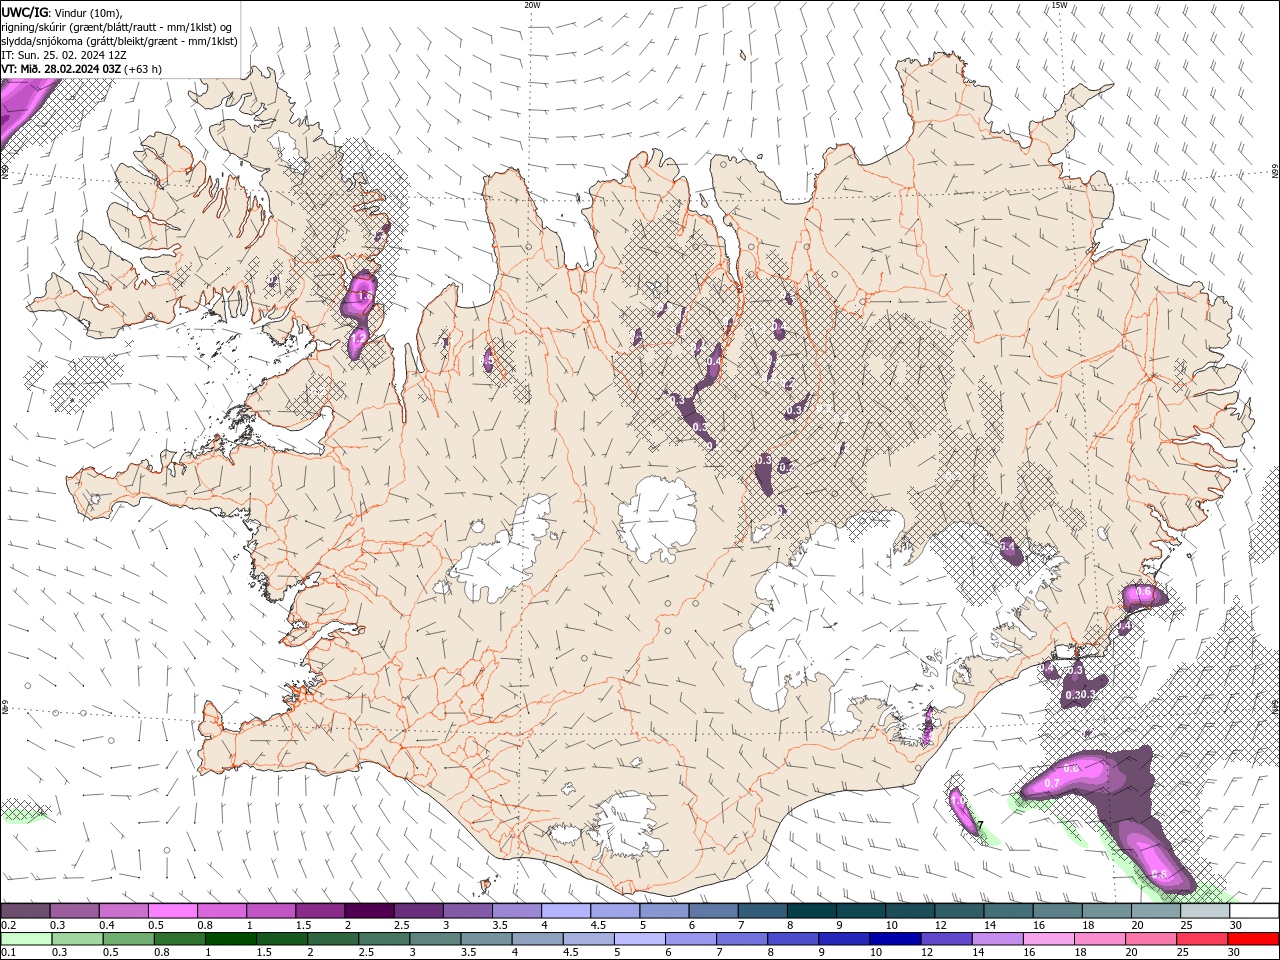Click the "18" label on the snow scale
This screenshot has height=960, width=1280.
[x=1088, y=925]
